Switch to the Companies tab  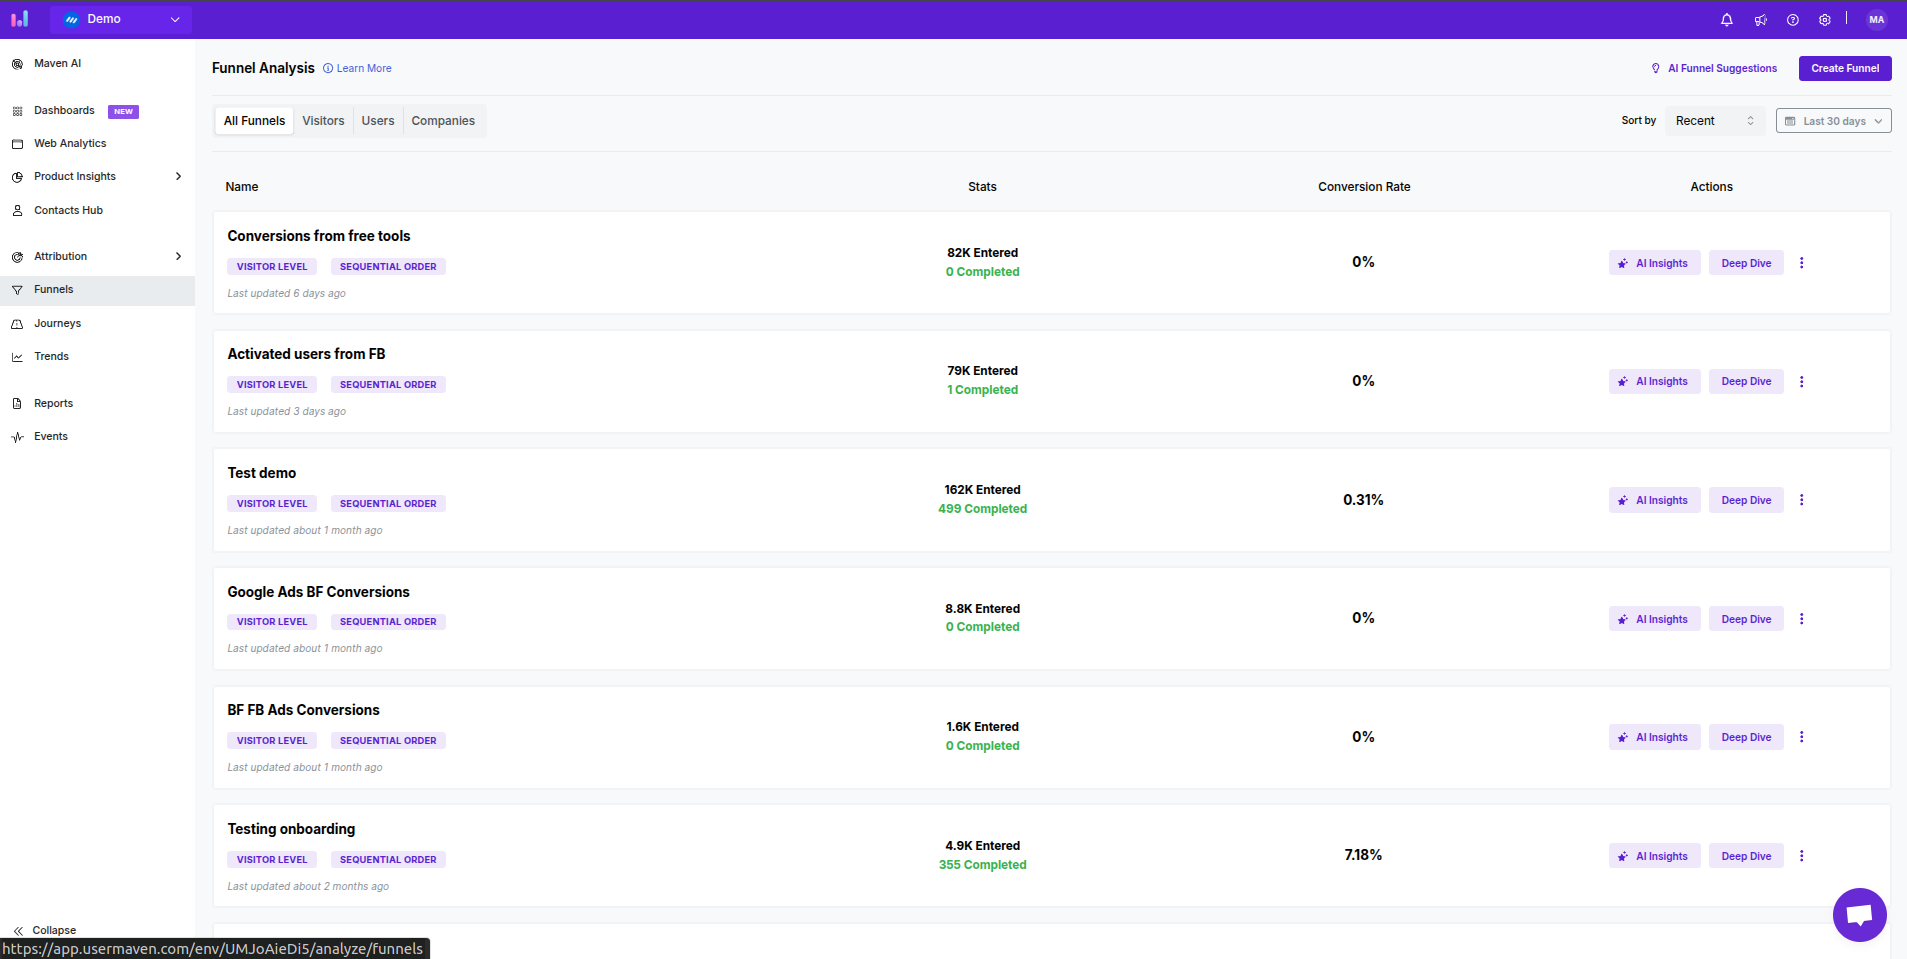[443, 121]
